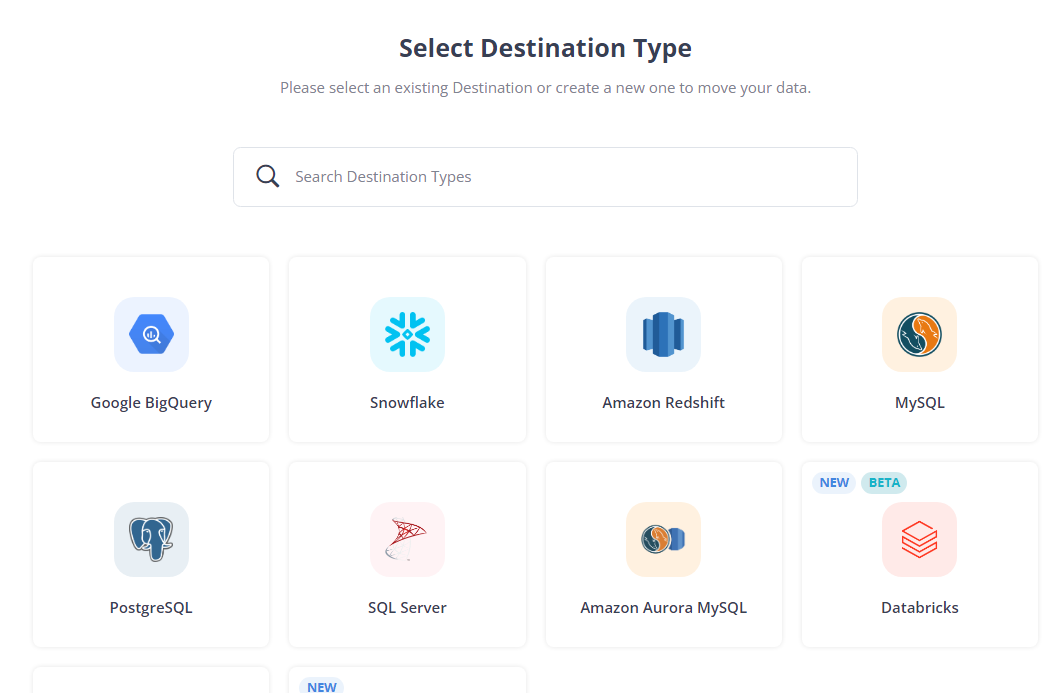The image size is (1055, 693).
Task: Click the NEW badge on Databricks
Action: (833, 482)
